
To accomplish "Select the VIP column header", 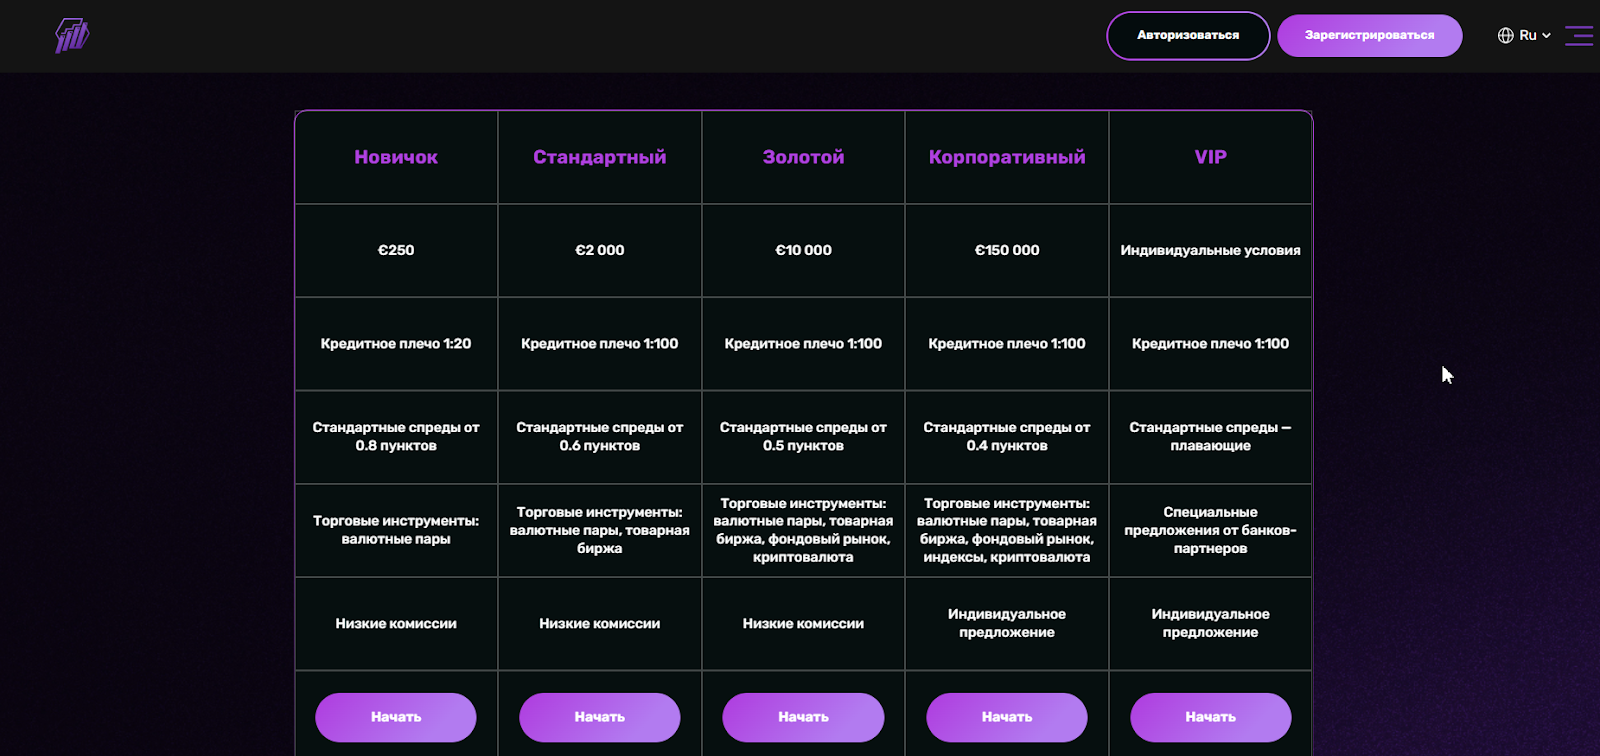I will [x=1210, y=157].
